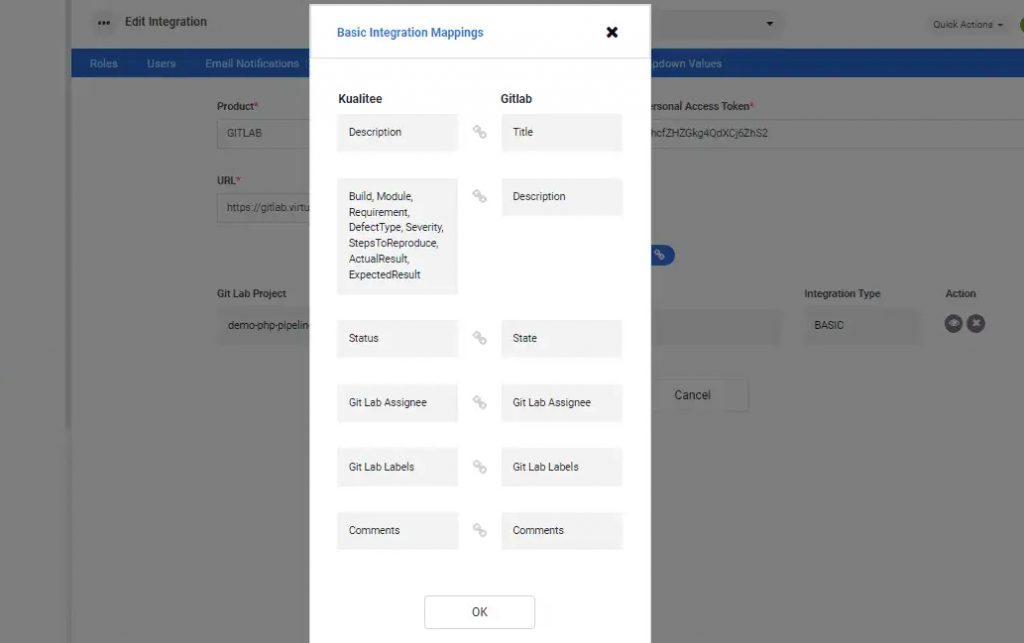
Task: View mappings with the eye icon in Action column
Action: (953, 323)
